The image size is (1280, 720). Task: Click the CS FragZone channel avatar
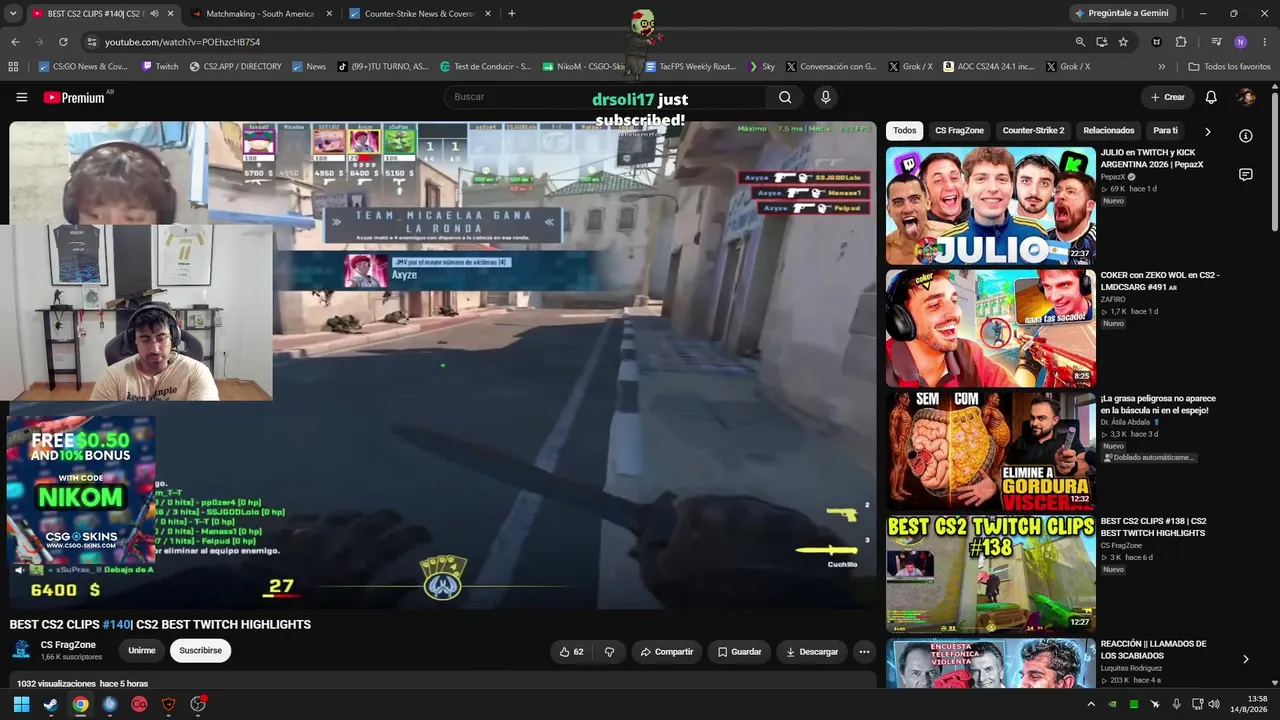(x=21, y=651)
